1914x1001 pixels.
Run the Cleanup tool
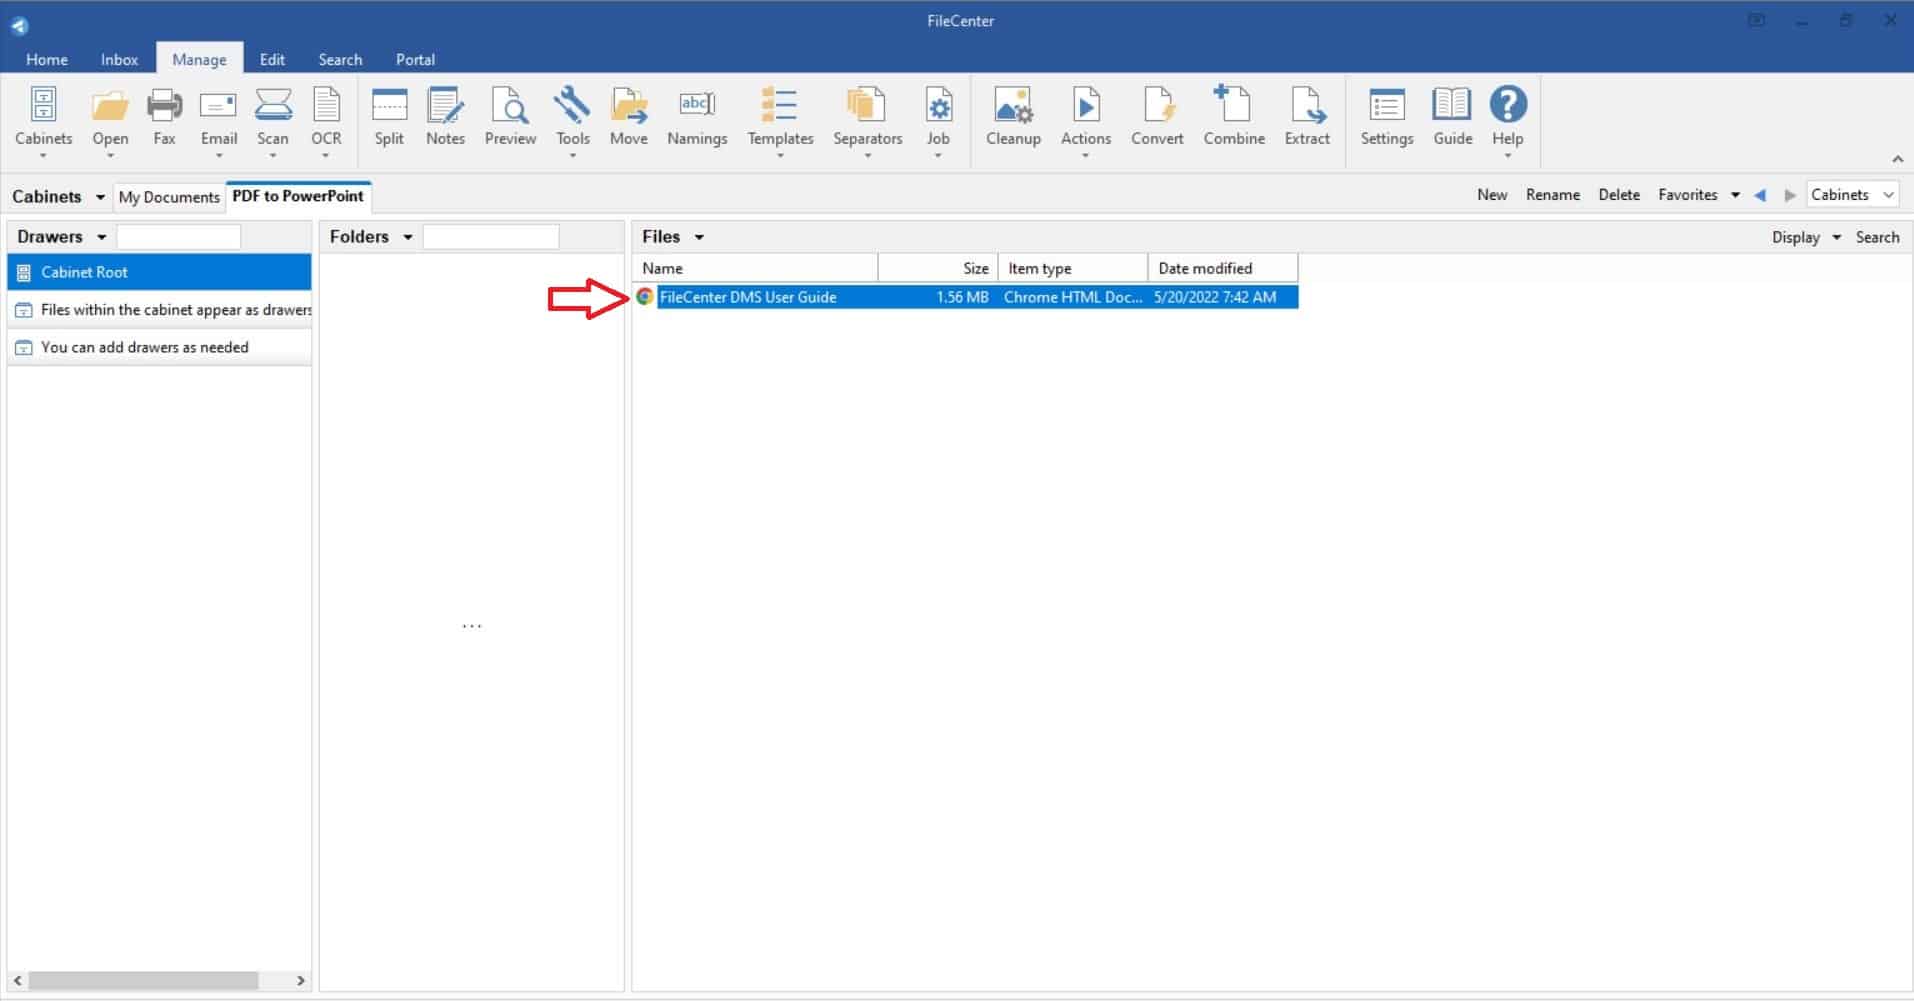click(x=1013, y=118)
